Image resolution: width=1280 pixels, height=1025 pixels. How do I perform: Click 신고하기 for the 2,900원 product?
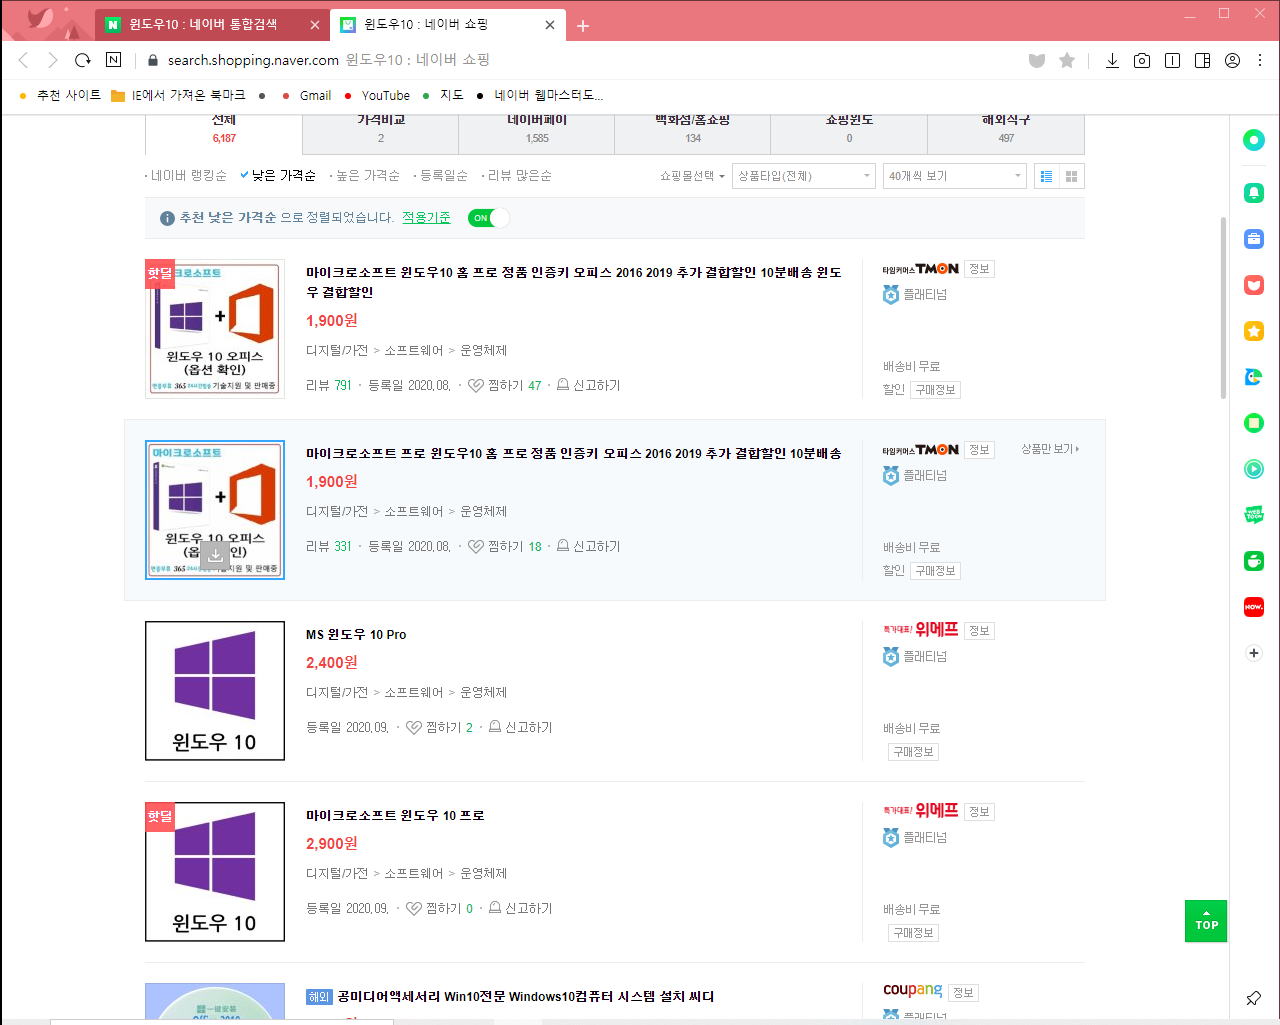520,908
